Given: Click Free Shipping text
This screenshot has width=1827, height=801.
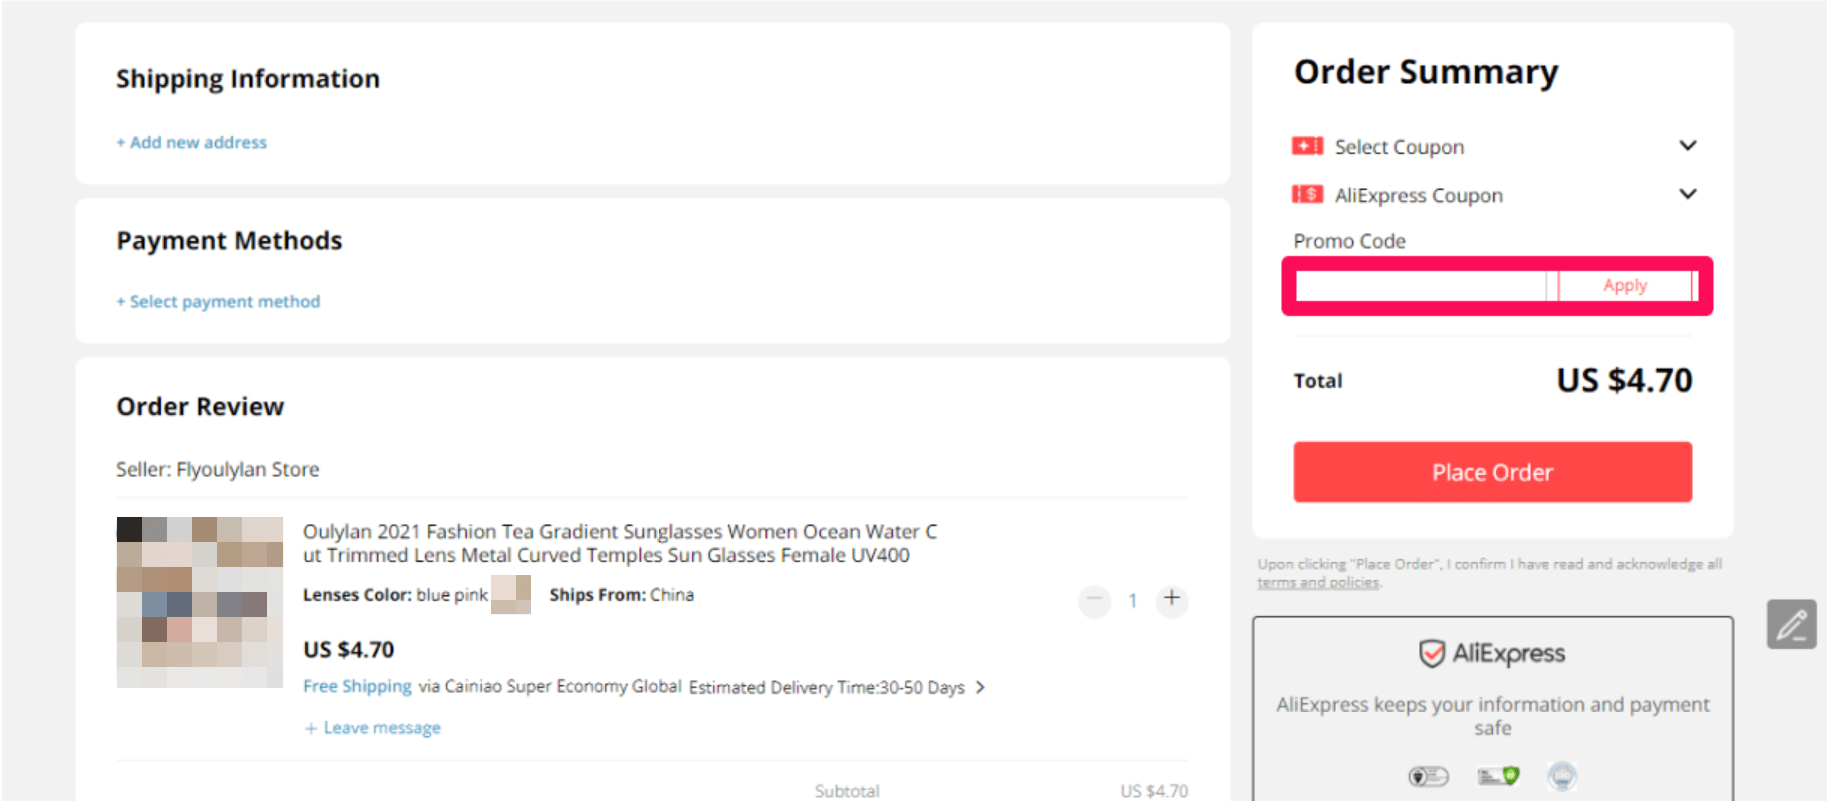Looking at the screenshot, I should 357,686.
